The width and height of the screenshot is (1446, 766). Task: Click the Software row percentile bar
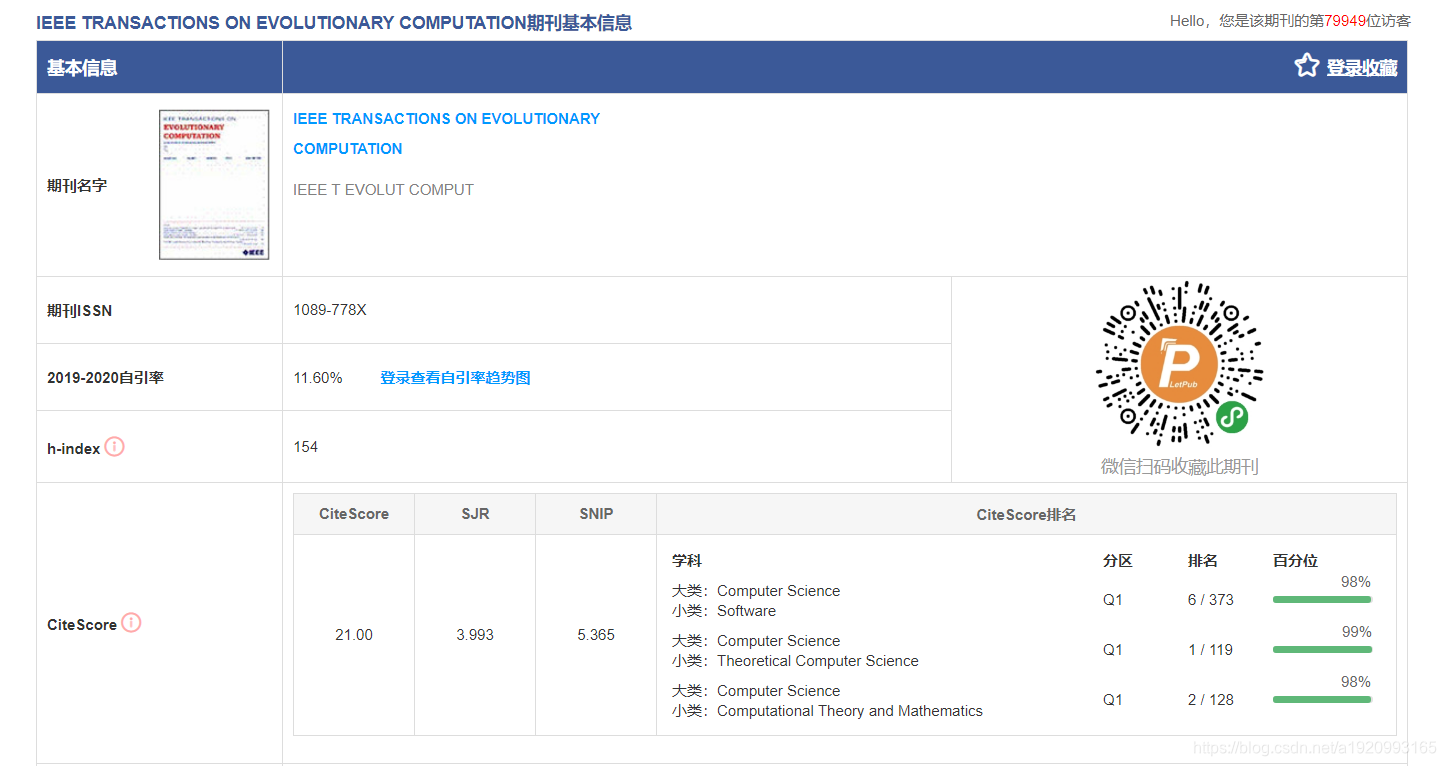1322,599
